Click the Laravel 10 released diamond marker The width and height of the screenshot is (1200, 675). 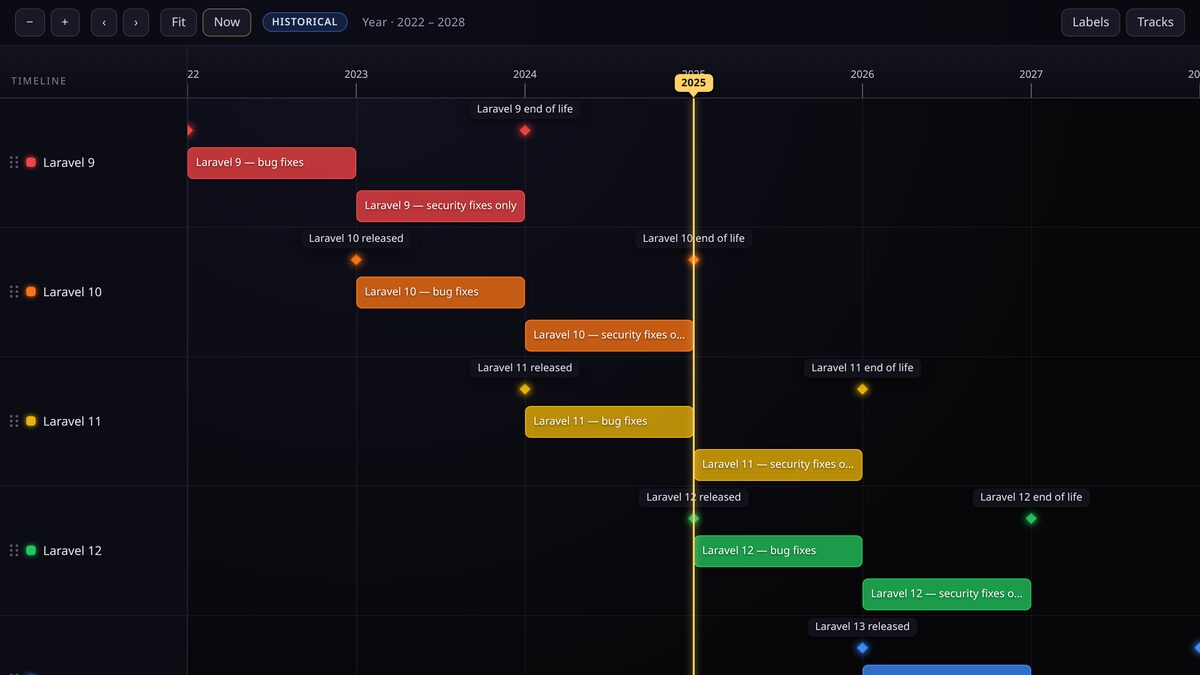click(x=356, y=260)
